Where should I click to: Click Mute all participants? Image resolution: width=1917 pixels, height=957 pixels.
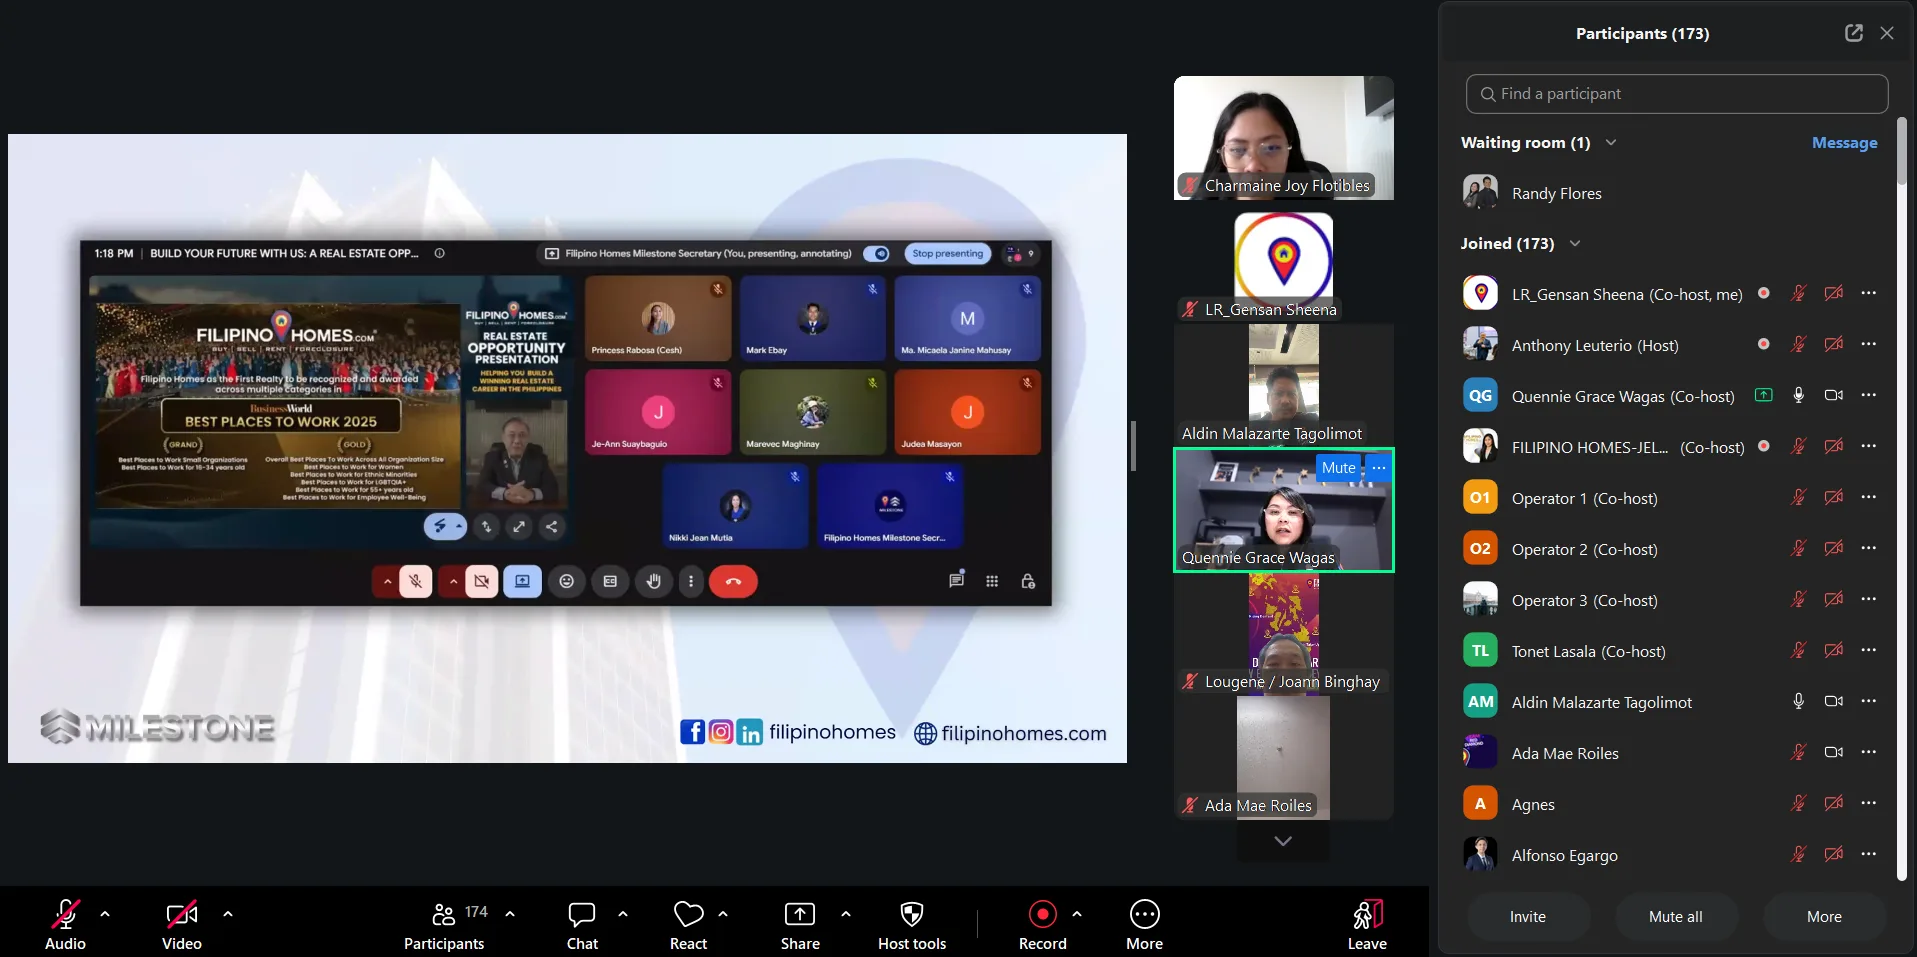(1676, 917)
